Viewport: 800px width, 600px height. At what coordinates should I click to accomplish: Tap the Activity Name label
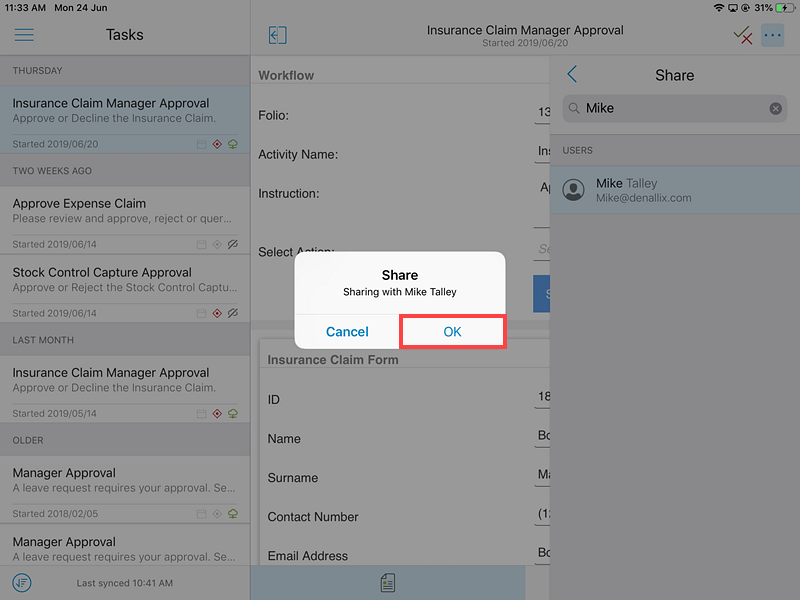point(298,155)
